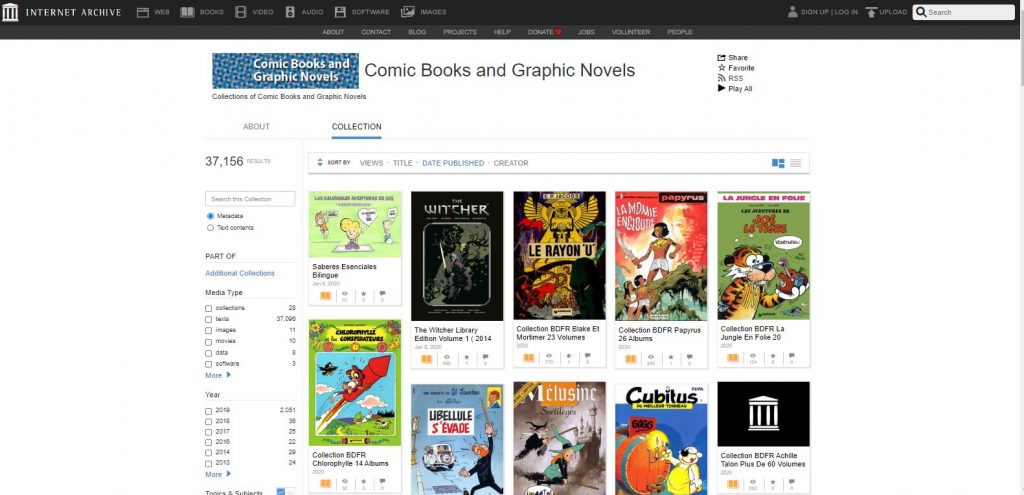Switch to the COLLECTION tab
The width and height of the screenshot is (1024, 495).
tap(357, 127)
